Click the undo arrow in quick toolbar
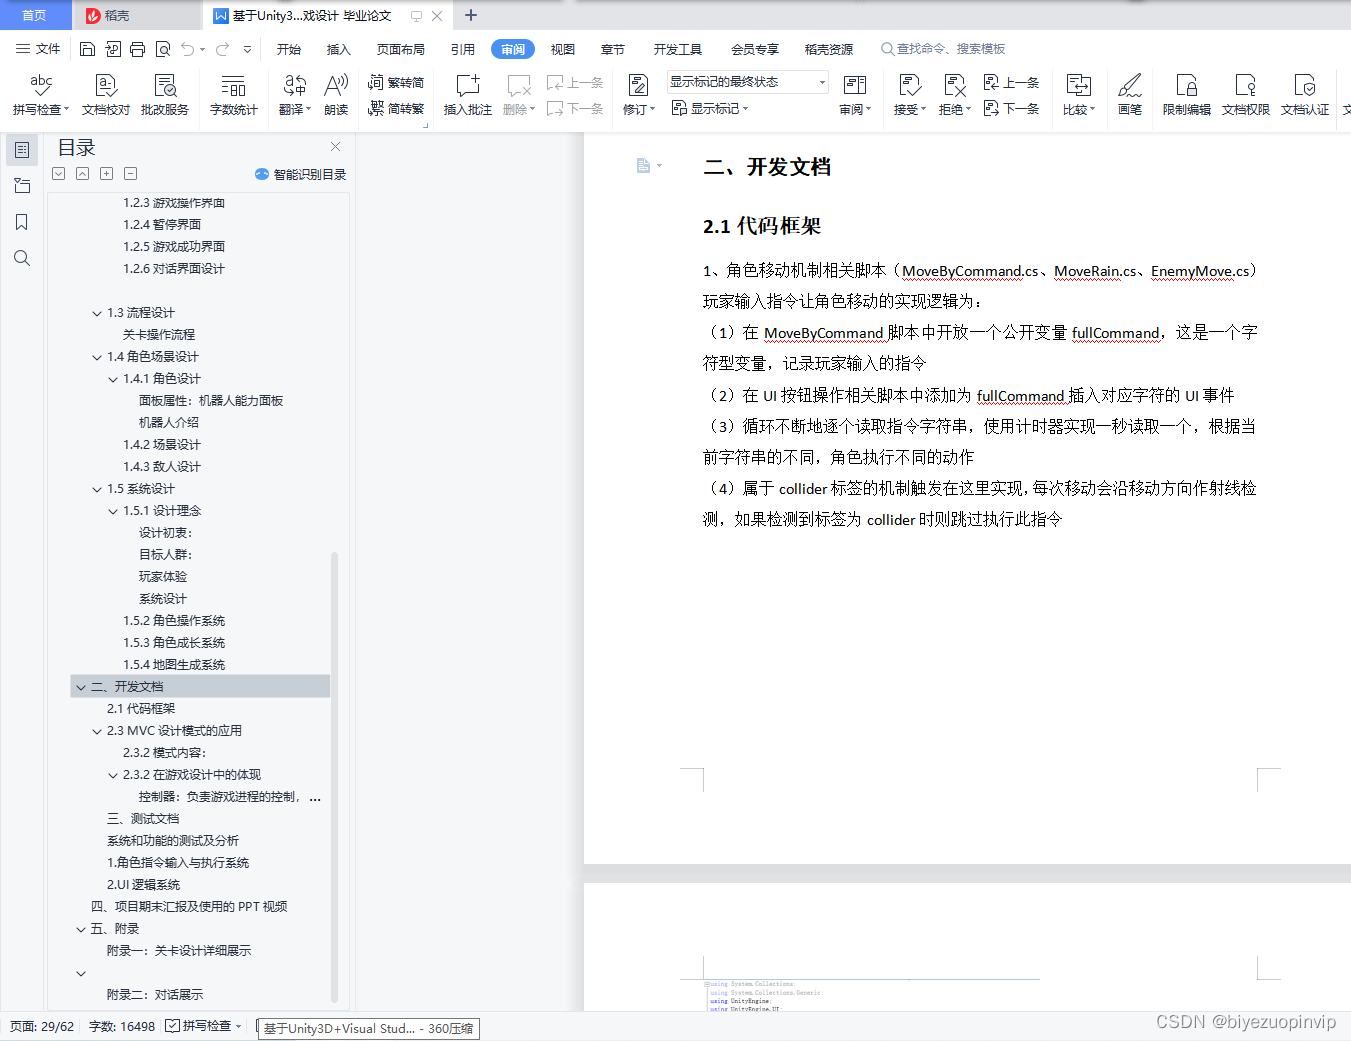Screen dimensions: 1351x1041 coord(188,49)
